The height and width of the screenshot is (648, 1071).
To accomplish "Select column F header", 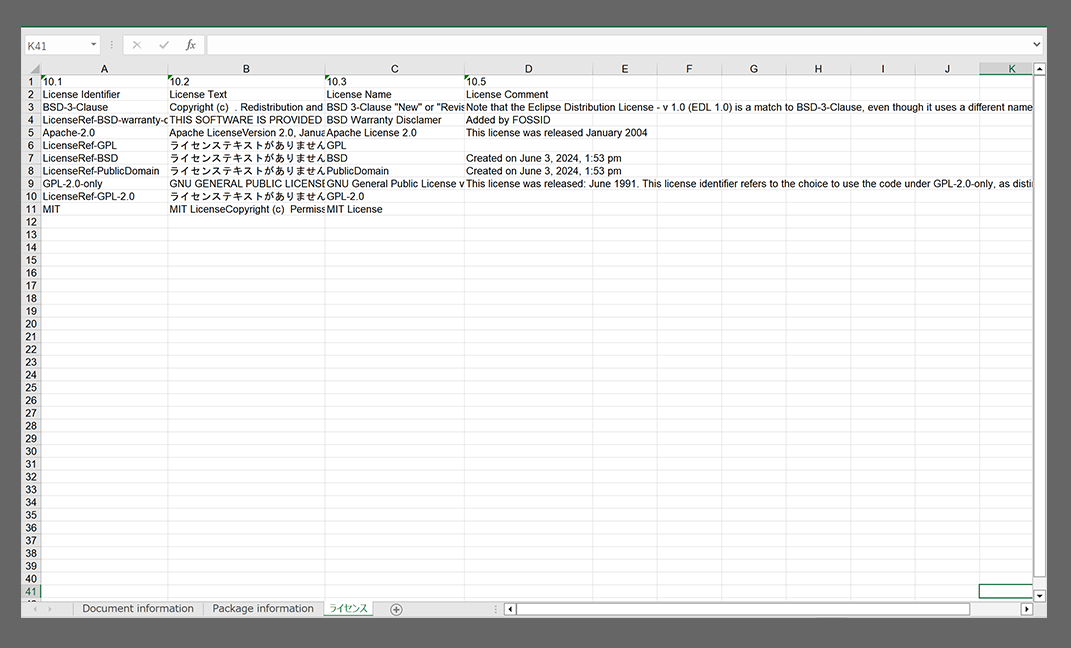I will (x=688, y=69).
